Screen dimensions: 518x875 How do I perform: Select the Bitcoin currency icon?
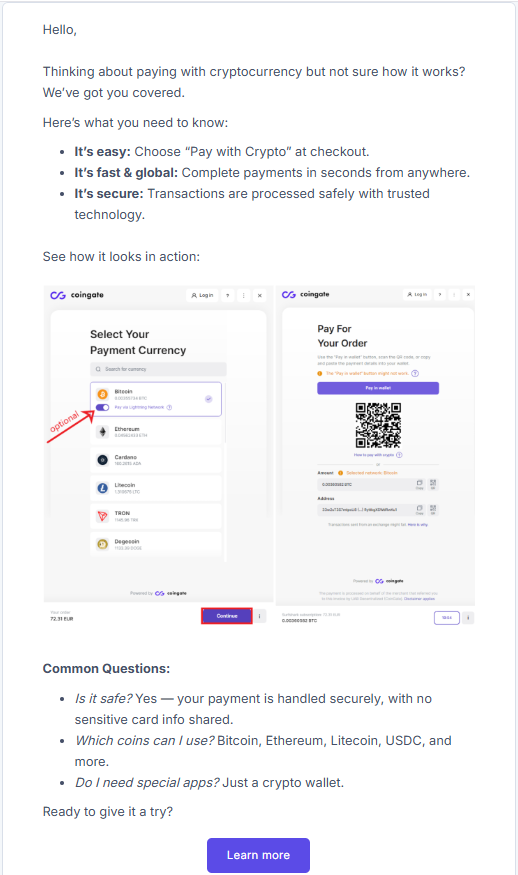[x=102, y=394]
